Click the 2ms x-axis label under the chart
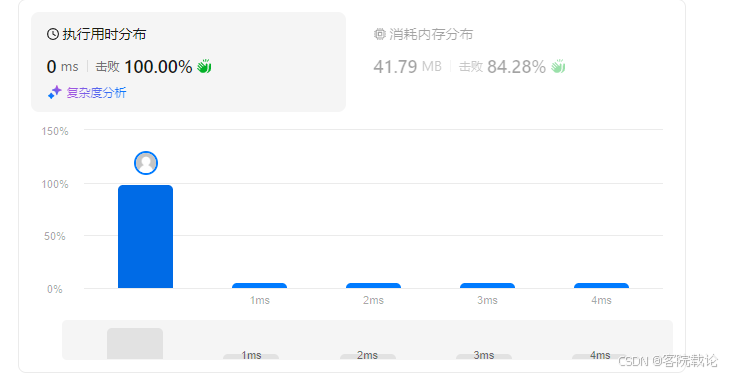729x374 pixels. [373, 301]
